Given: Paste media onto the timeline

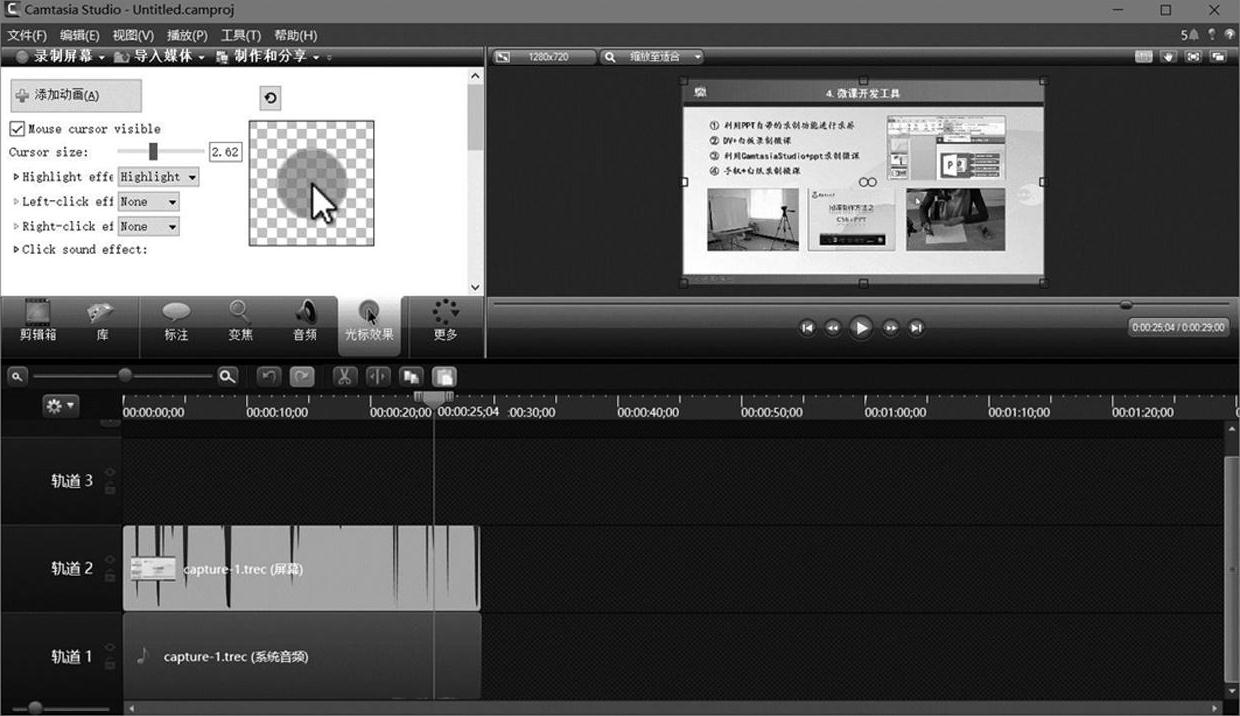Looking at the screenshot, I should pos(445,376).
